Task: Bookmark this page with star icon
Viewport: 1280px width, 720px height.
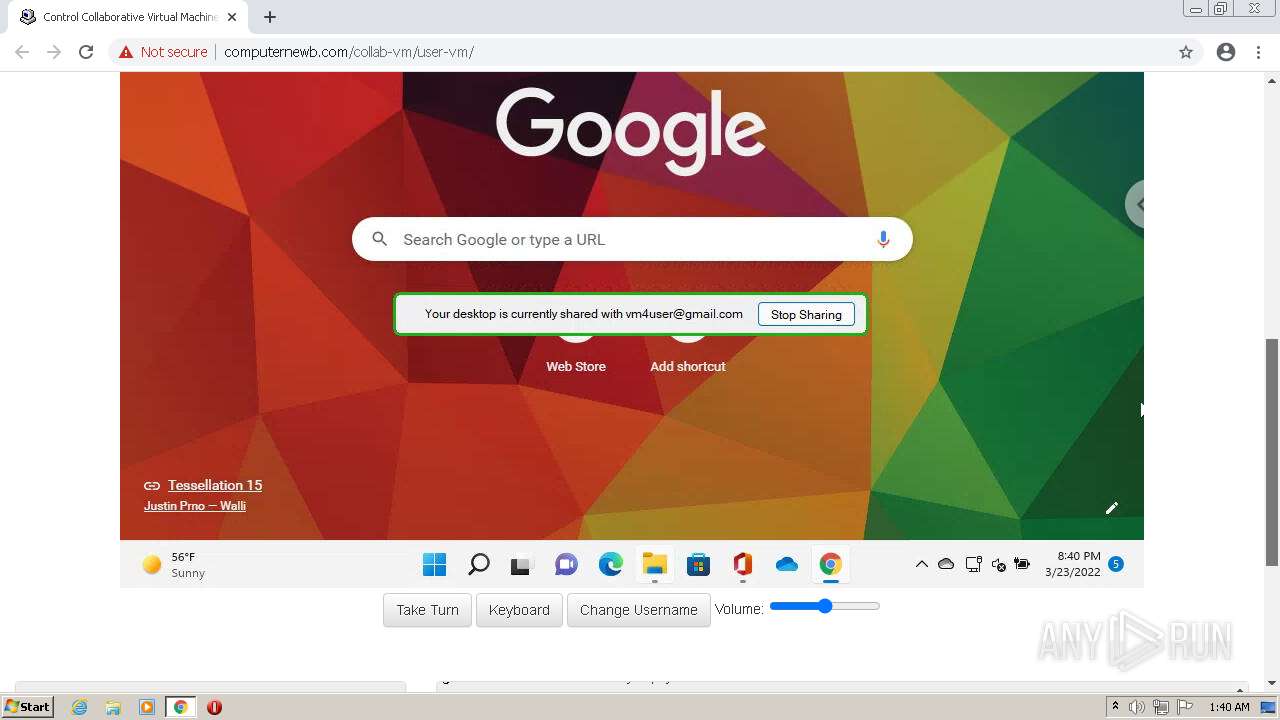Action: 1186,52
